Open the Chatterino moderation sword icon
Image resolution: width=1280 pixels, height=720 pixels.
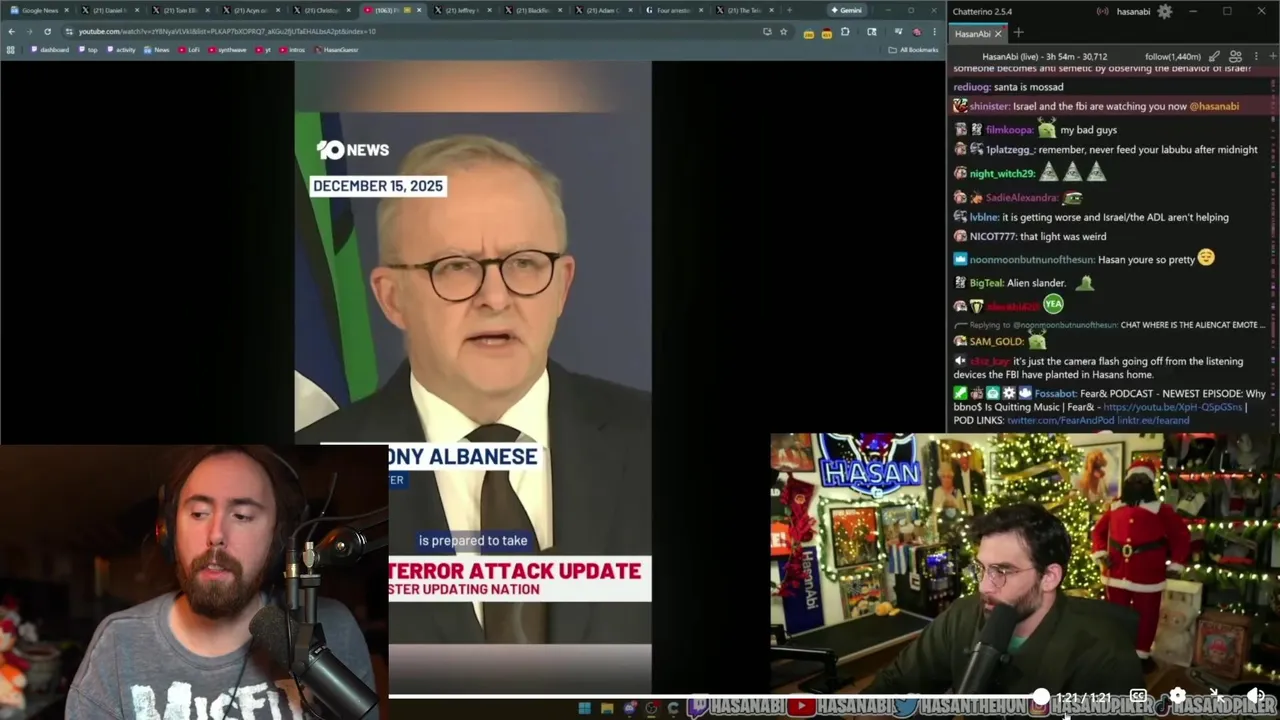point(1214,57)
